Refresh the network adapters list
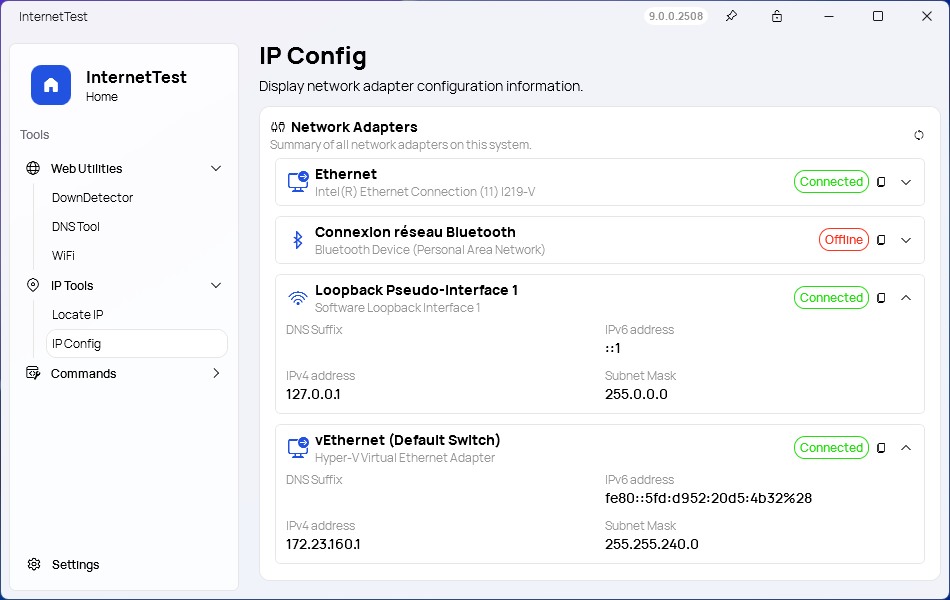The width and height of the screenshot is (950, 600). pos(918,135)
